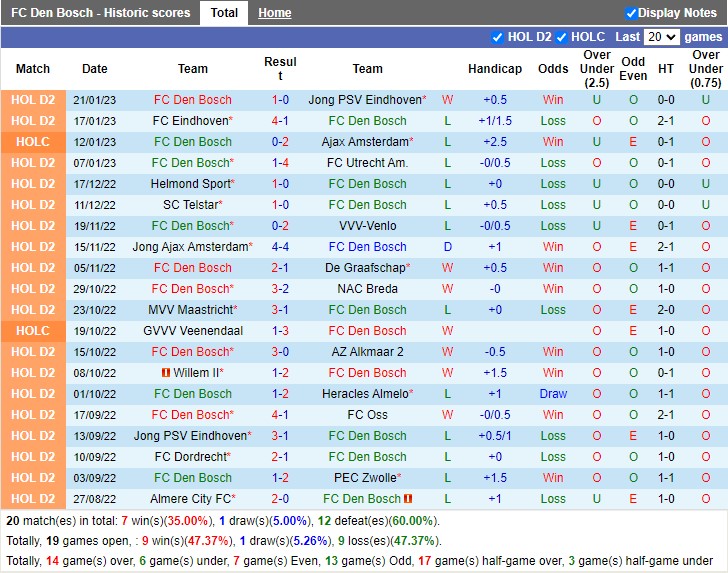Click Almere City FC team name
The height and width of the screenshot is (573, 728).
tap(191, 499)
